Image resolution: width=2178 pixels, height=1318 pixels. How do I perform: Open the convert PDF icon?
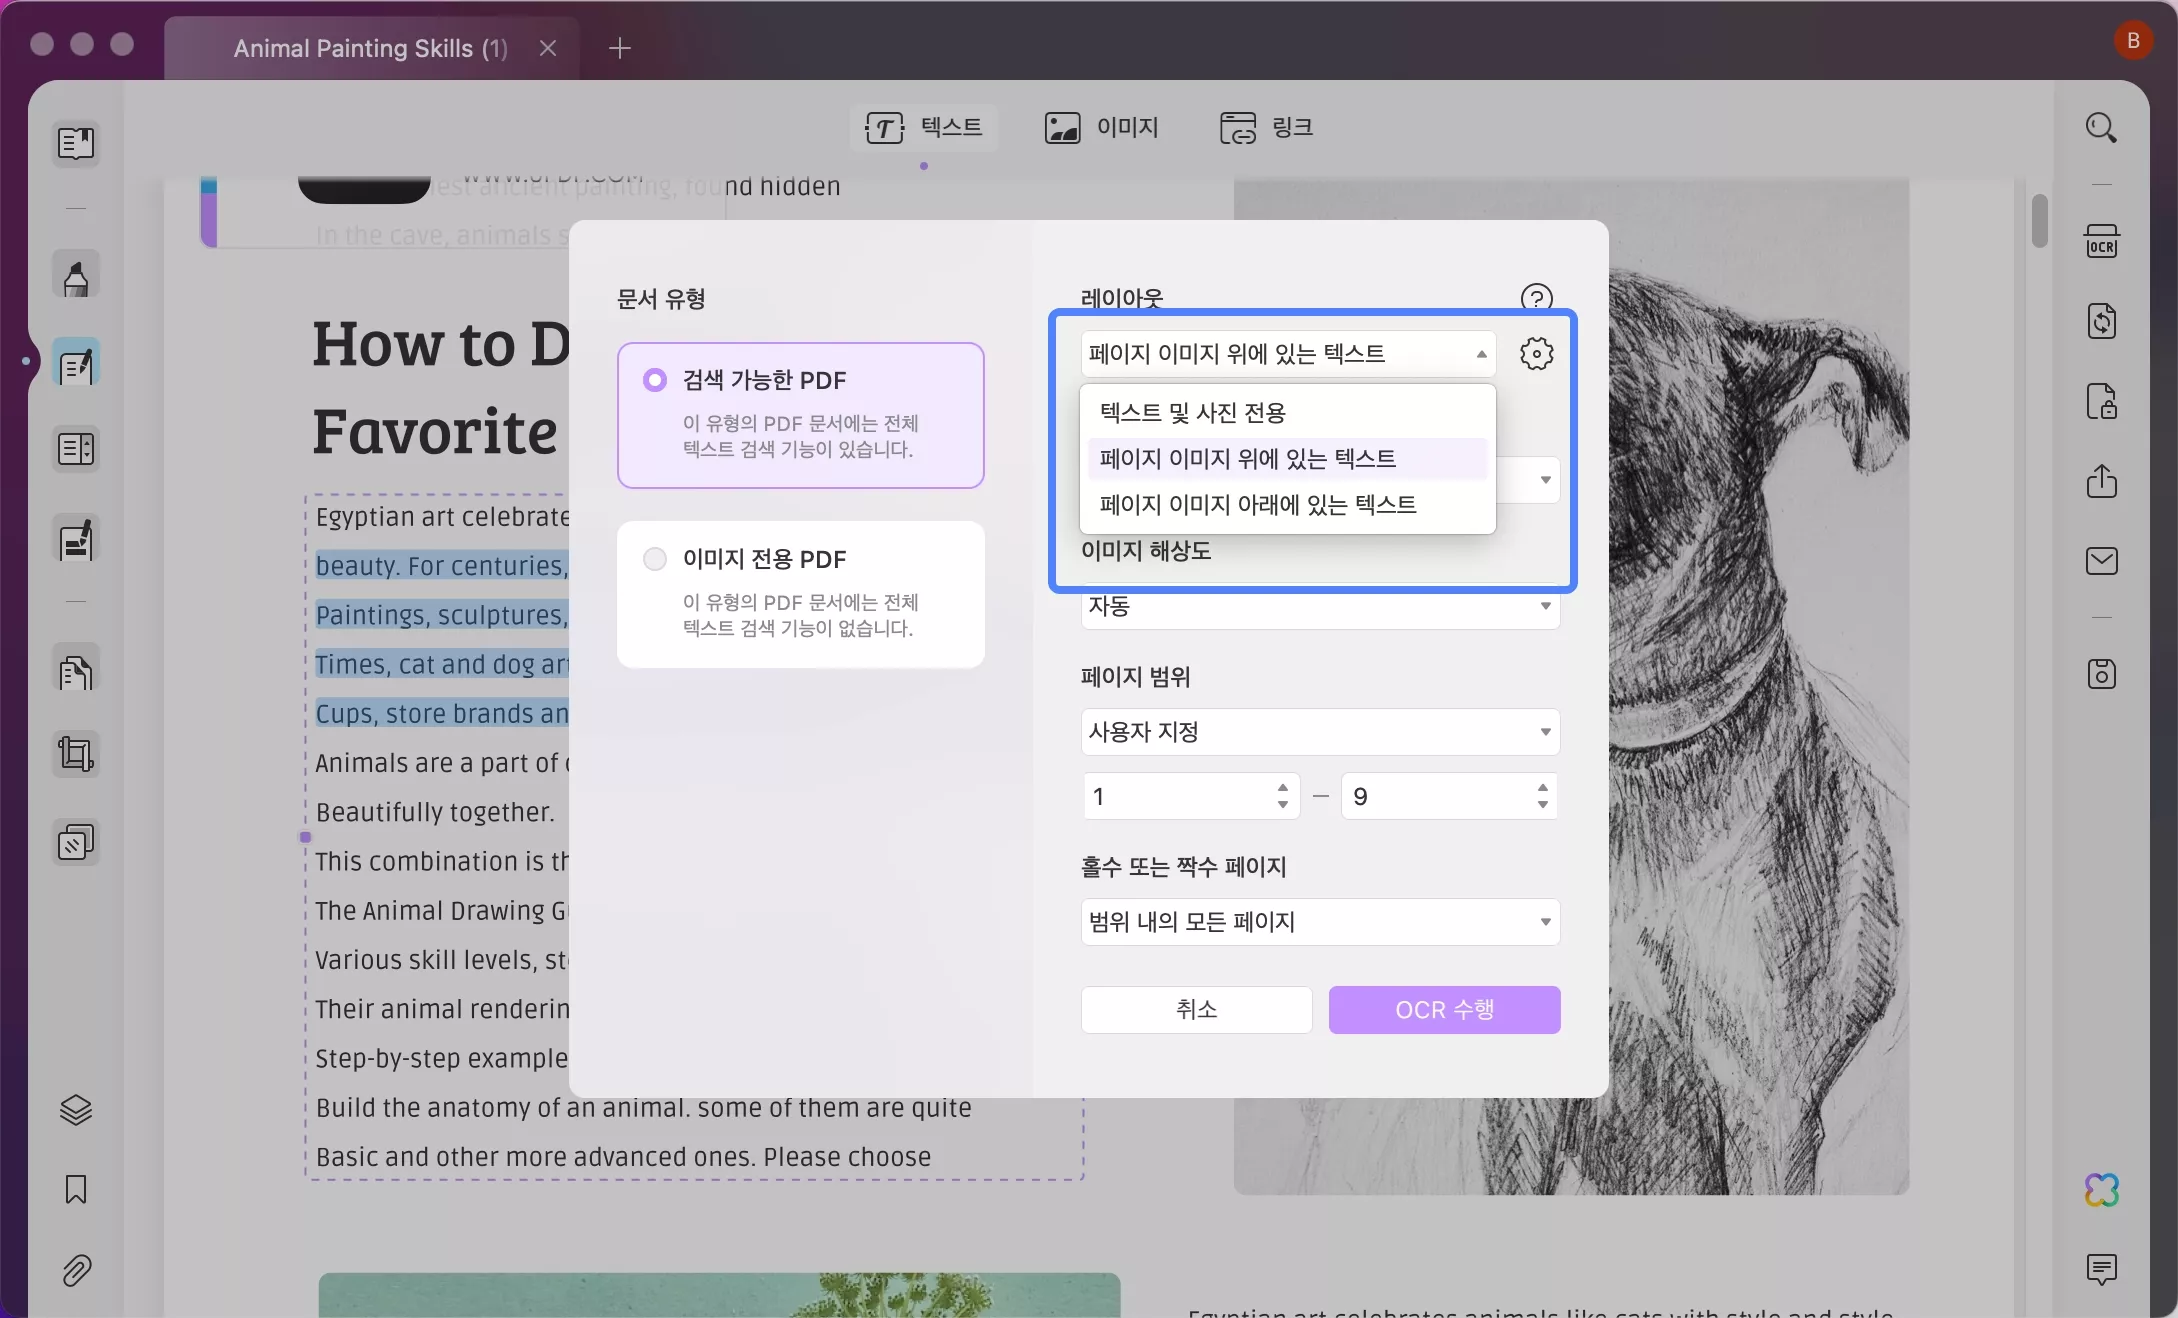pos(2101,322)
